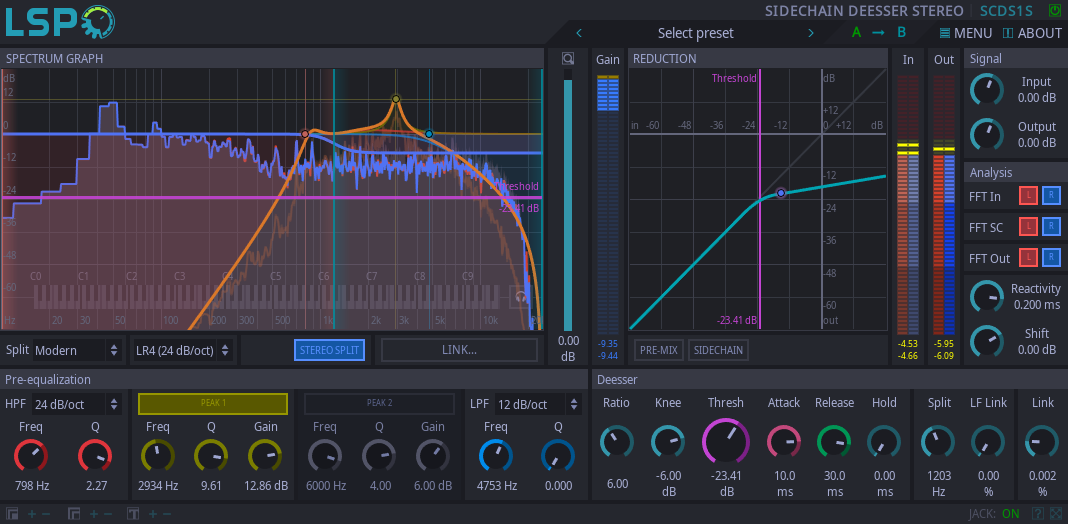The height and width of the screenshot is (524, 1068).
Task: Click the fullscreen icon next to help
Action: [1056, 513]
